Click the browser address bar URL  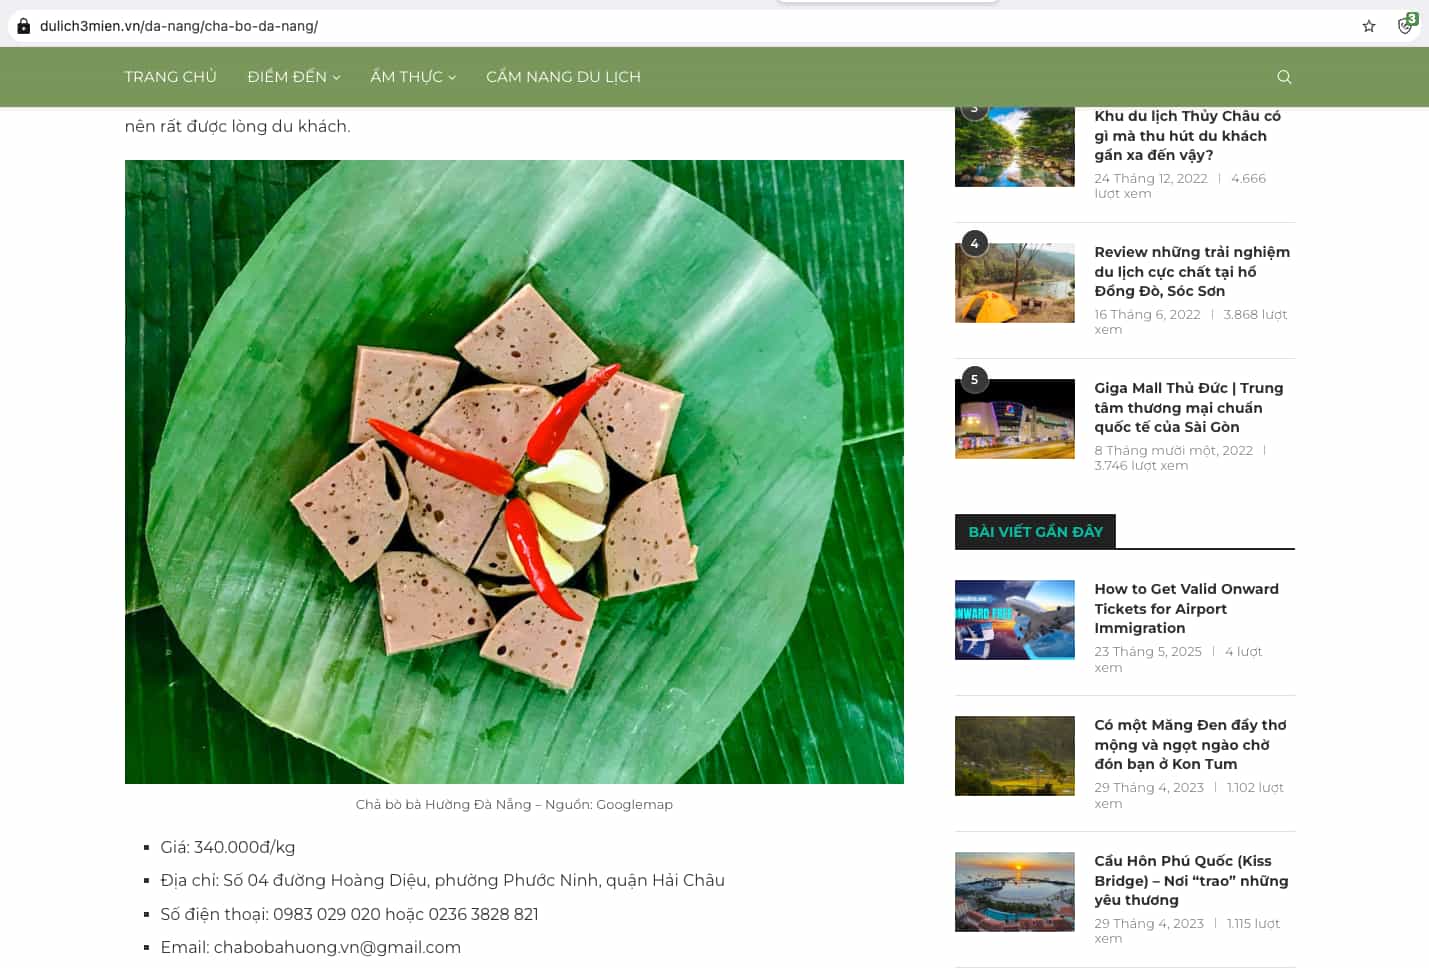[x=179, y=26]
